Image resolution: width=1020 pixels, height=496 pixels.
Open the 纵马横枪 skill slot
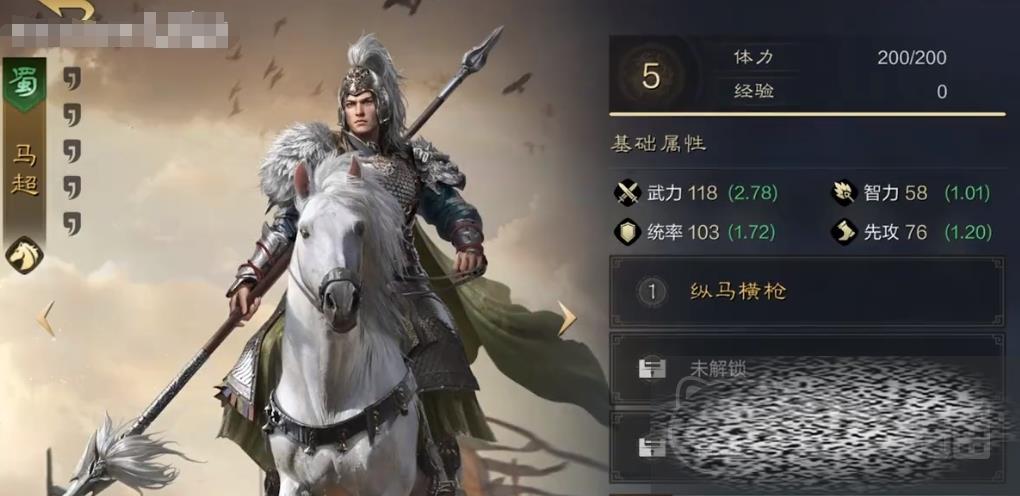tap(806, 292)
